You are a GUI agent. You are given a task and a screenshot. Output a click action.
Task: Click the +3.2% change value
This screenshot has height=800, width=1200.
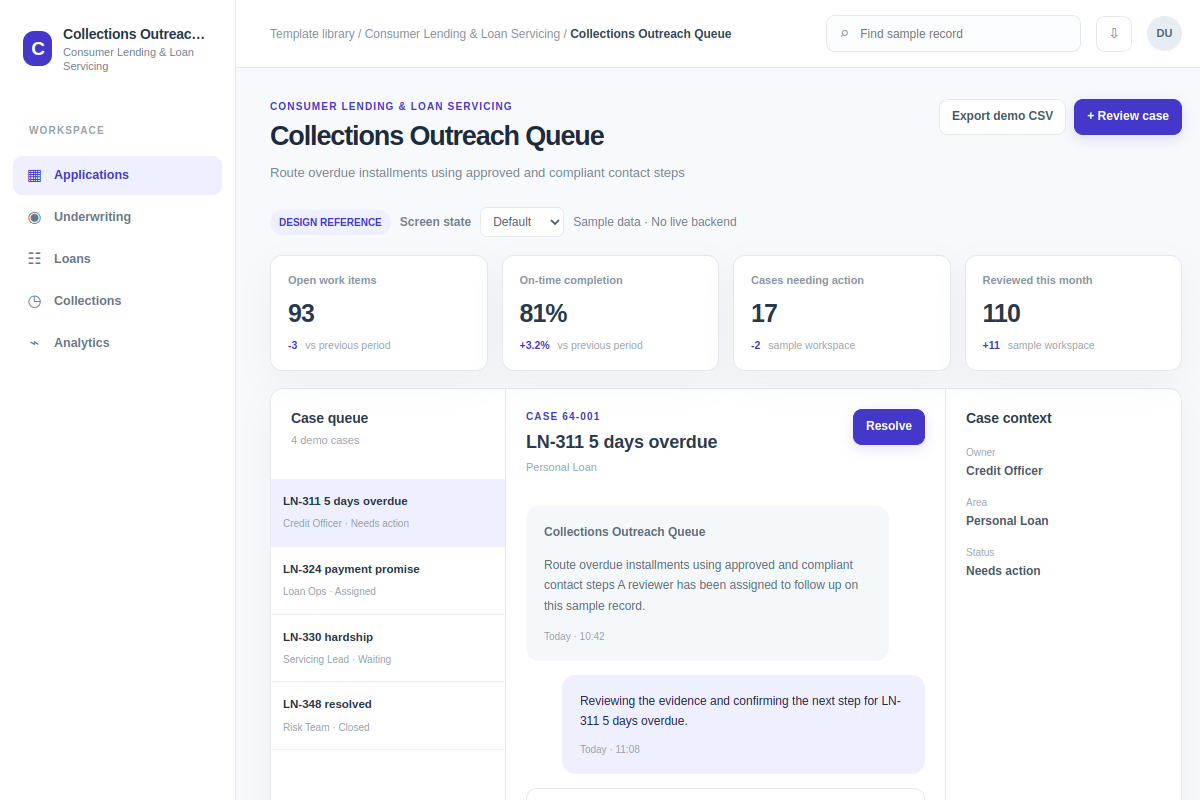click(534, 345)
